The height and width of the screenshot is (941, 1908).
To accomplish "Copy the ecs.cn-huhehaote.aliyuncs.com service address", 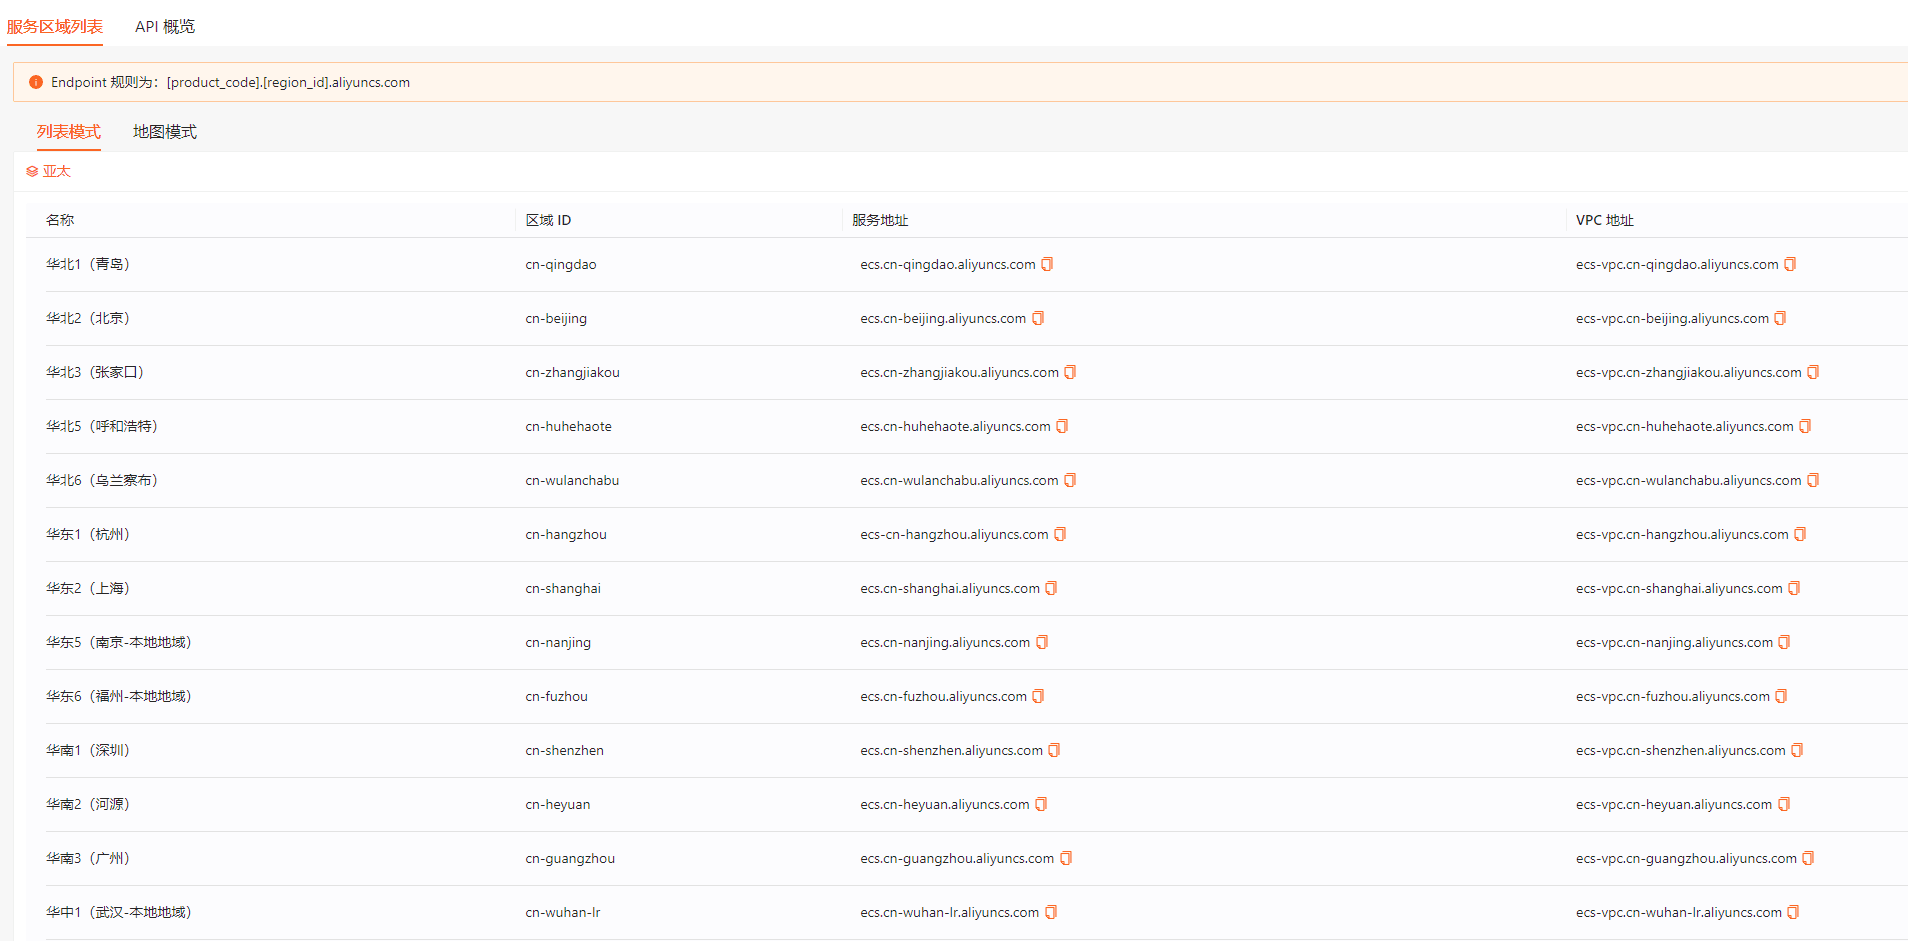I will (x=1062, y=426).
